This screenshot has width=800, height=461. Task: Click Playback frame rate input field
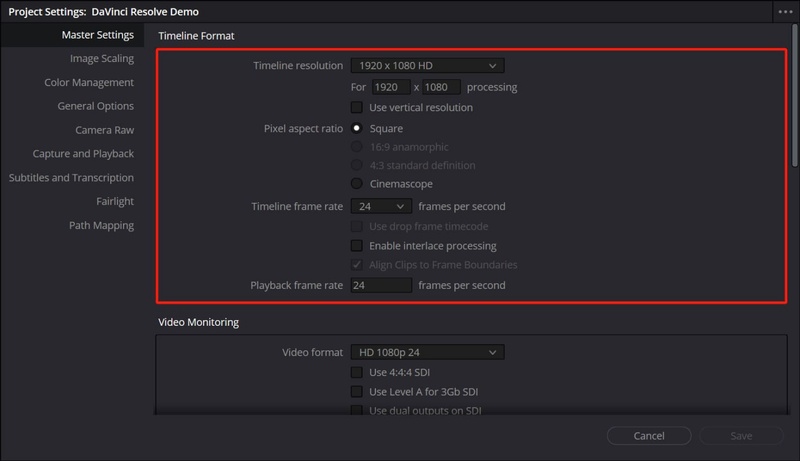coord(381,285)
